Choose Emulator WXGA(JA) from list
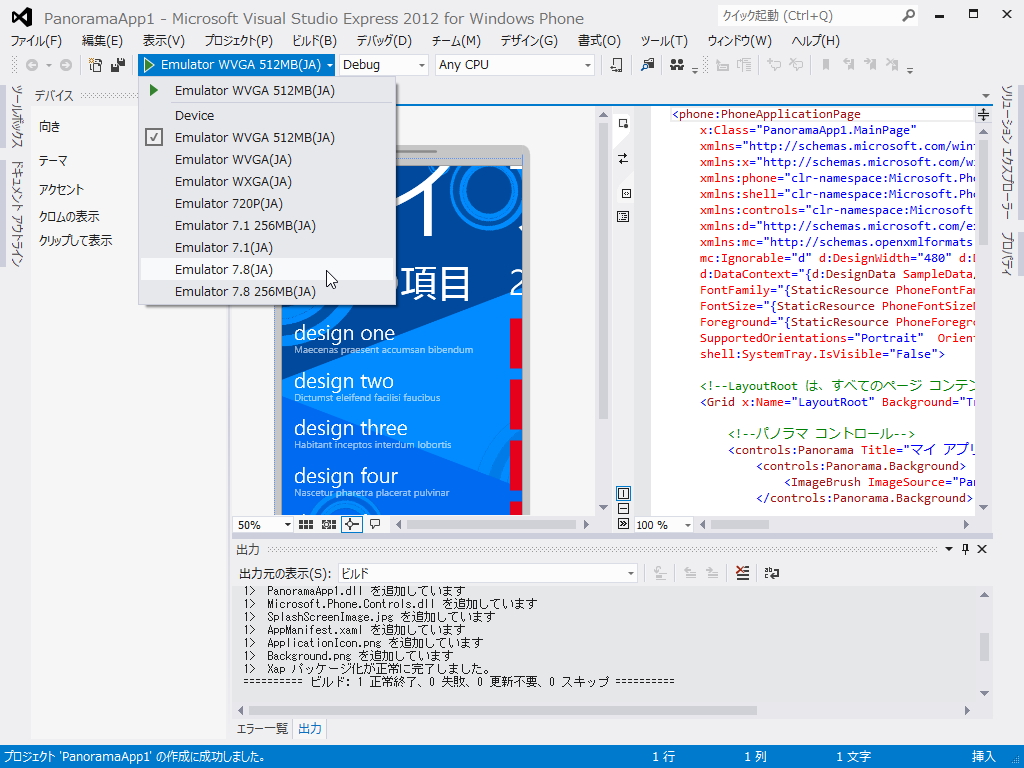Viewport: 1024px width, 768px height. [x=267, y=182]
